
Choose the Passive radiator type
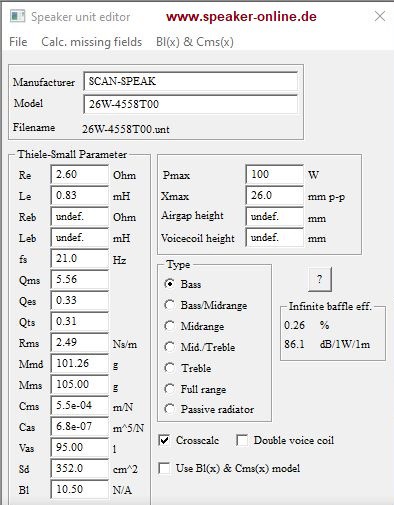click(x=170, y=409)
